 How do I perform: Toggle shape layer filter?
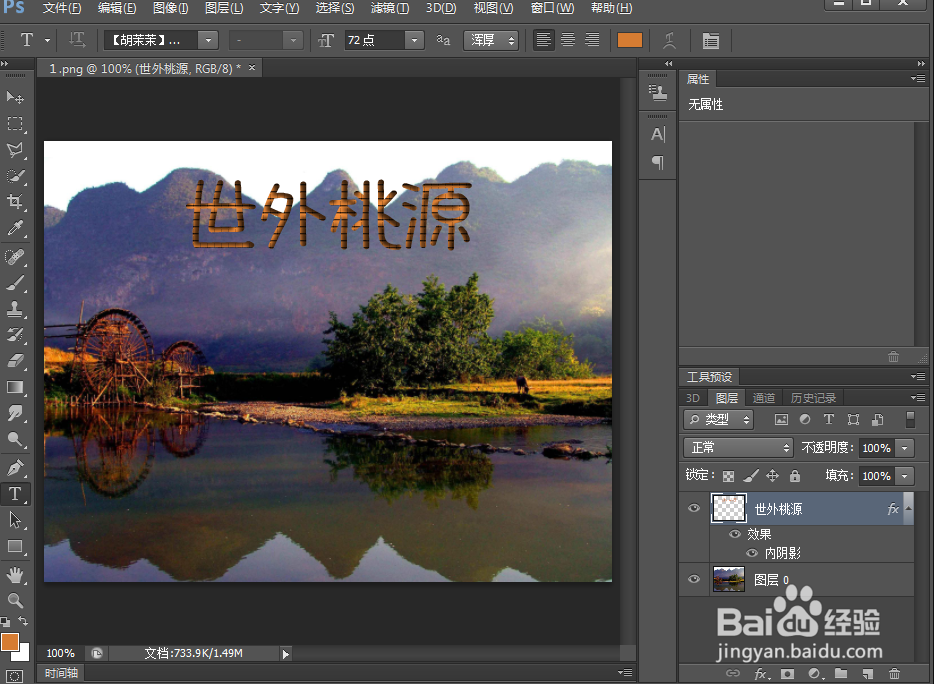pos(853,419)
